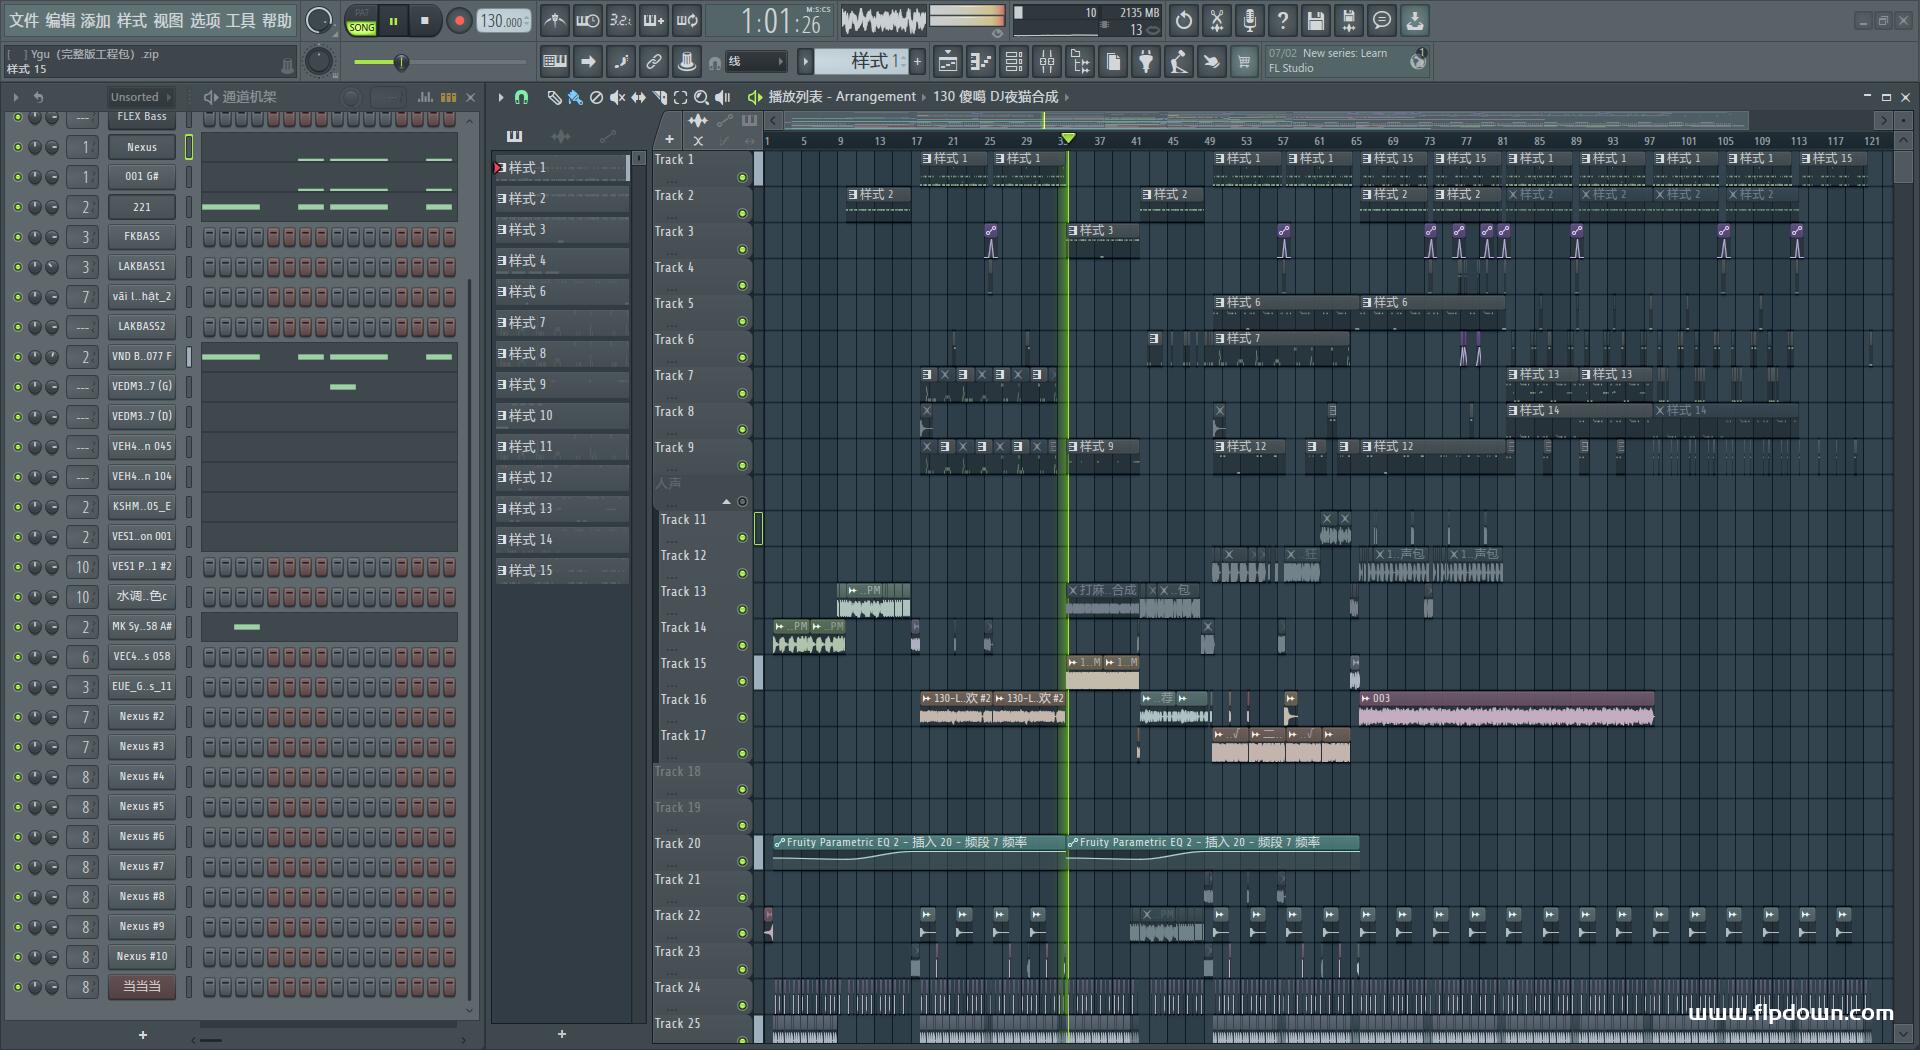Collapse the 人声 track group arrow

[x=726, y=501]
